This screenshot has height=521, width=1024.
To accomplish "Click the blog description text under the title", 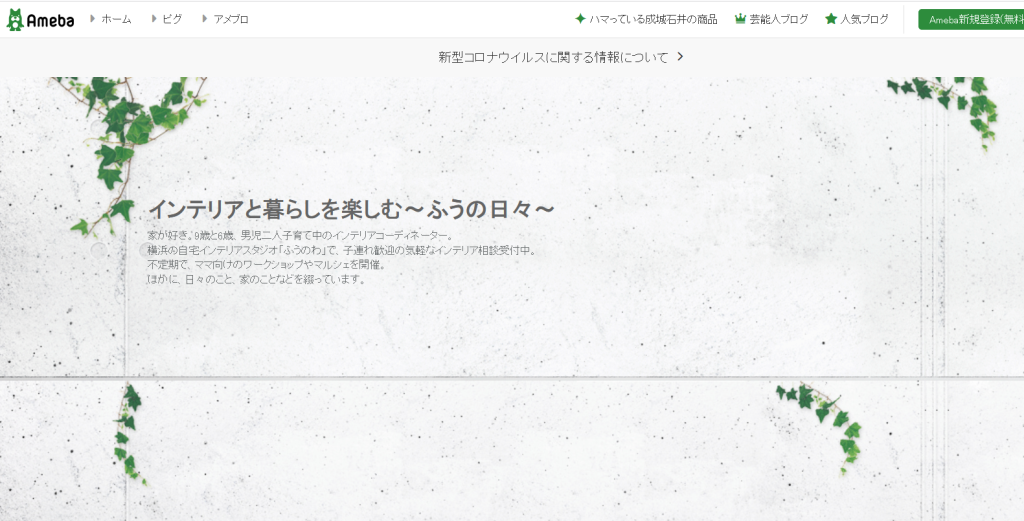I will tap(342, 257).
